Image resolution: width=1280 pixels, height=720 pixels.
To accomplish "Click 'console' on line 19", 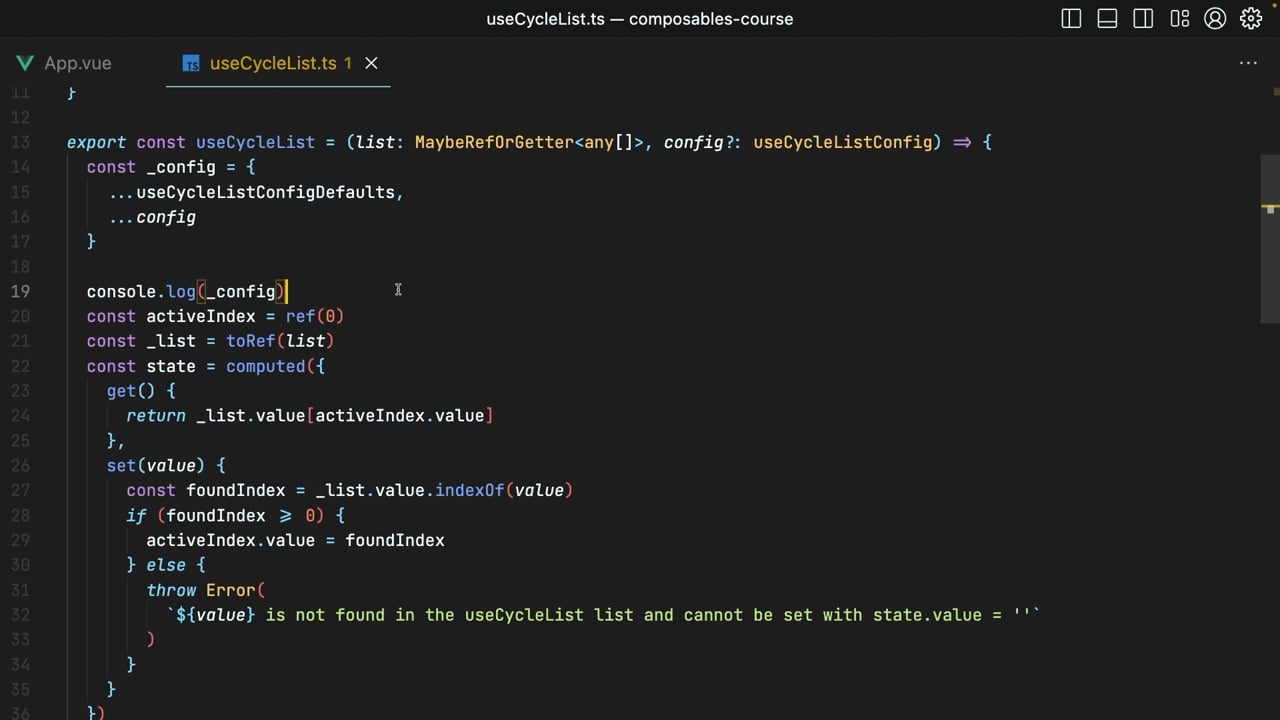I will 121,291.
